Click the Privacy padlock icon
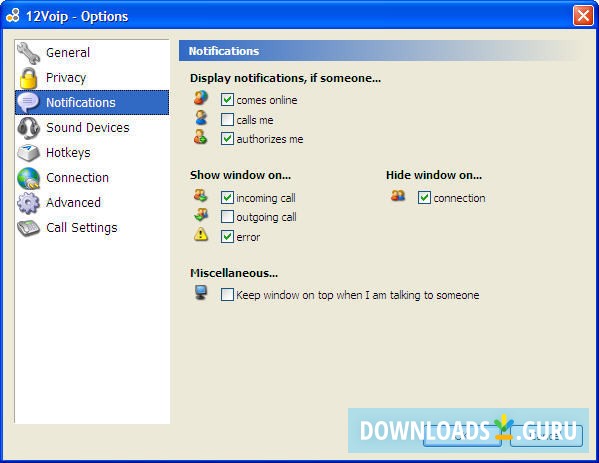This screenshot has width=599, height=463. [29, 78]
